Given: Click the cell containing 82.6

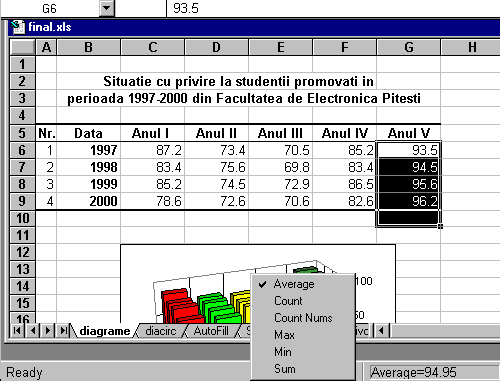Looking at the screenshot, I should 344,201.
